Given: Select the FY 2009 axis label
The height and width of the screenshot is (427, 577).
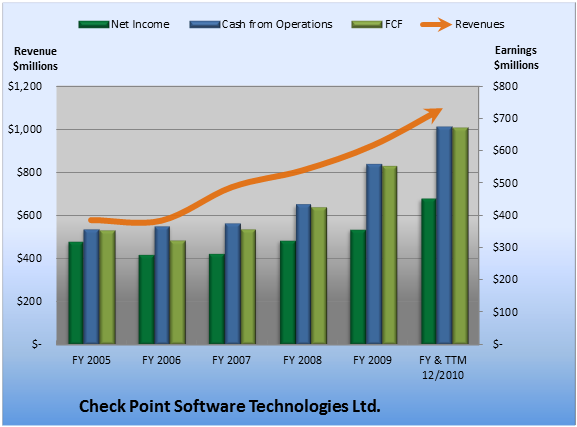Looking at the screenshot, I should click(372, 360).
